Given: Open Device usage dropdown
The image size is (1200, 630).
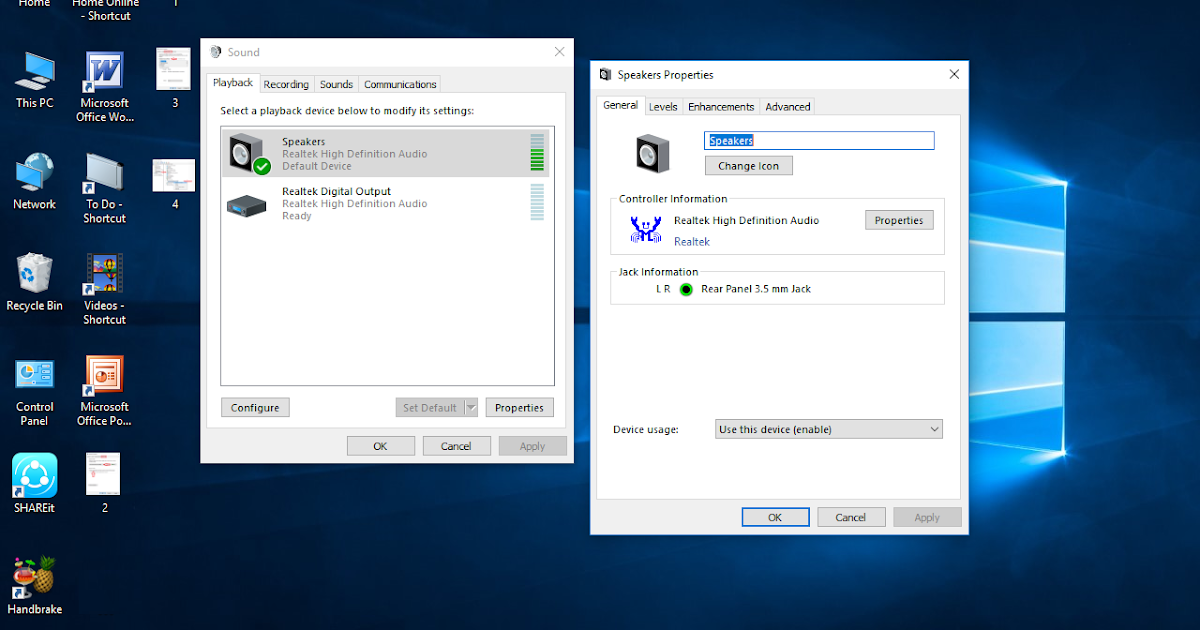Looking at the screenshot, I should coord(829,429).
